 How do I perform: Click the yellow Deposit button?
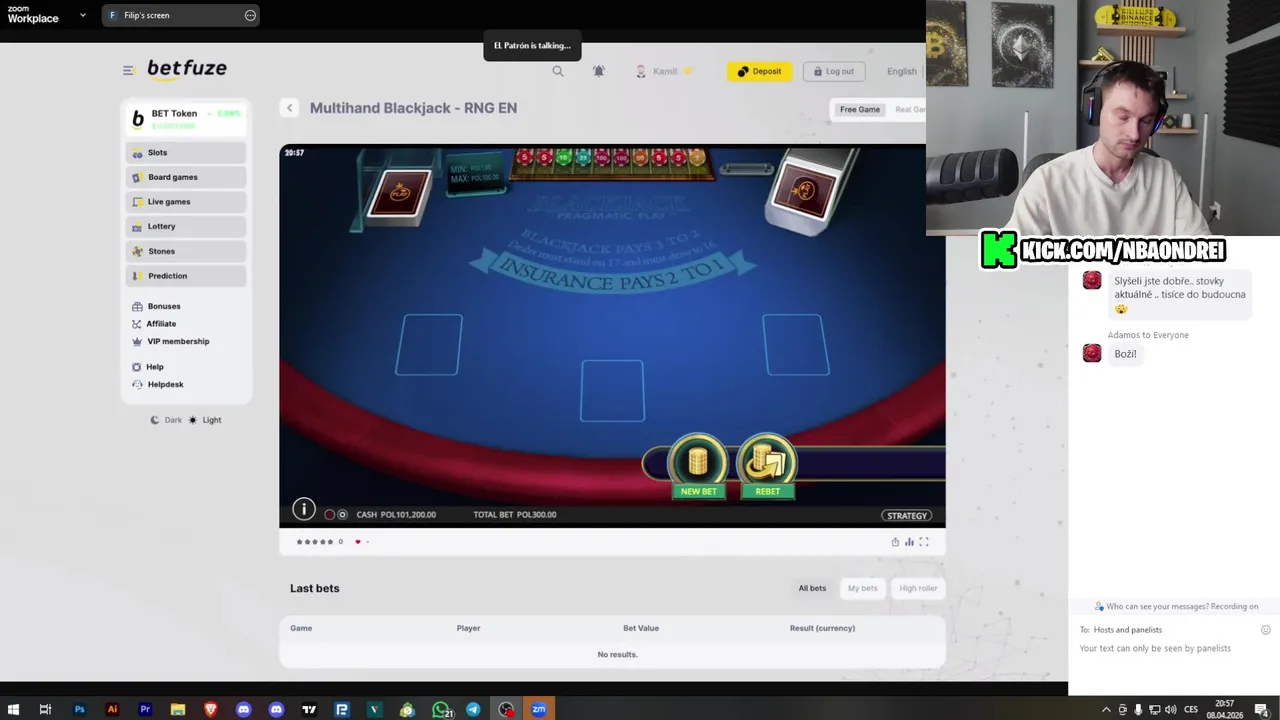(760, 71)
